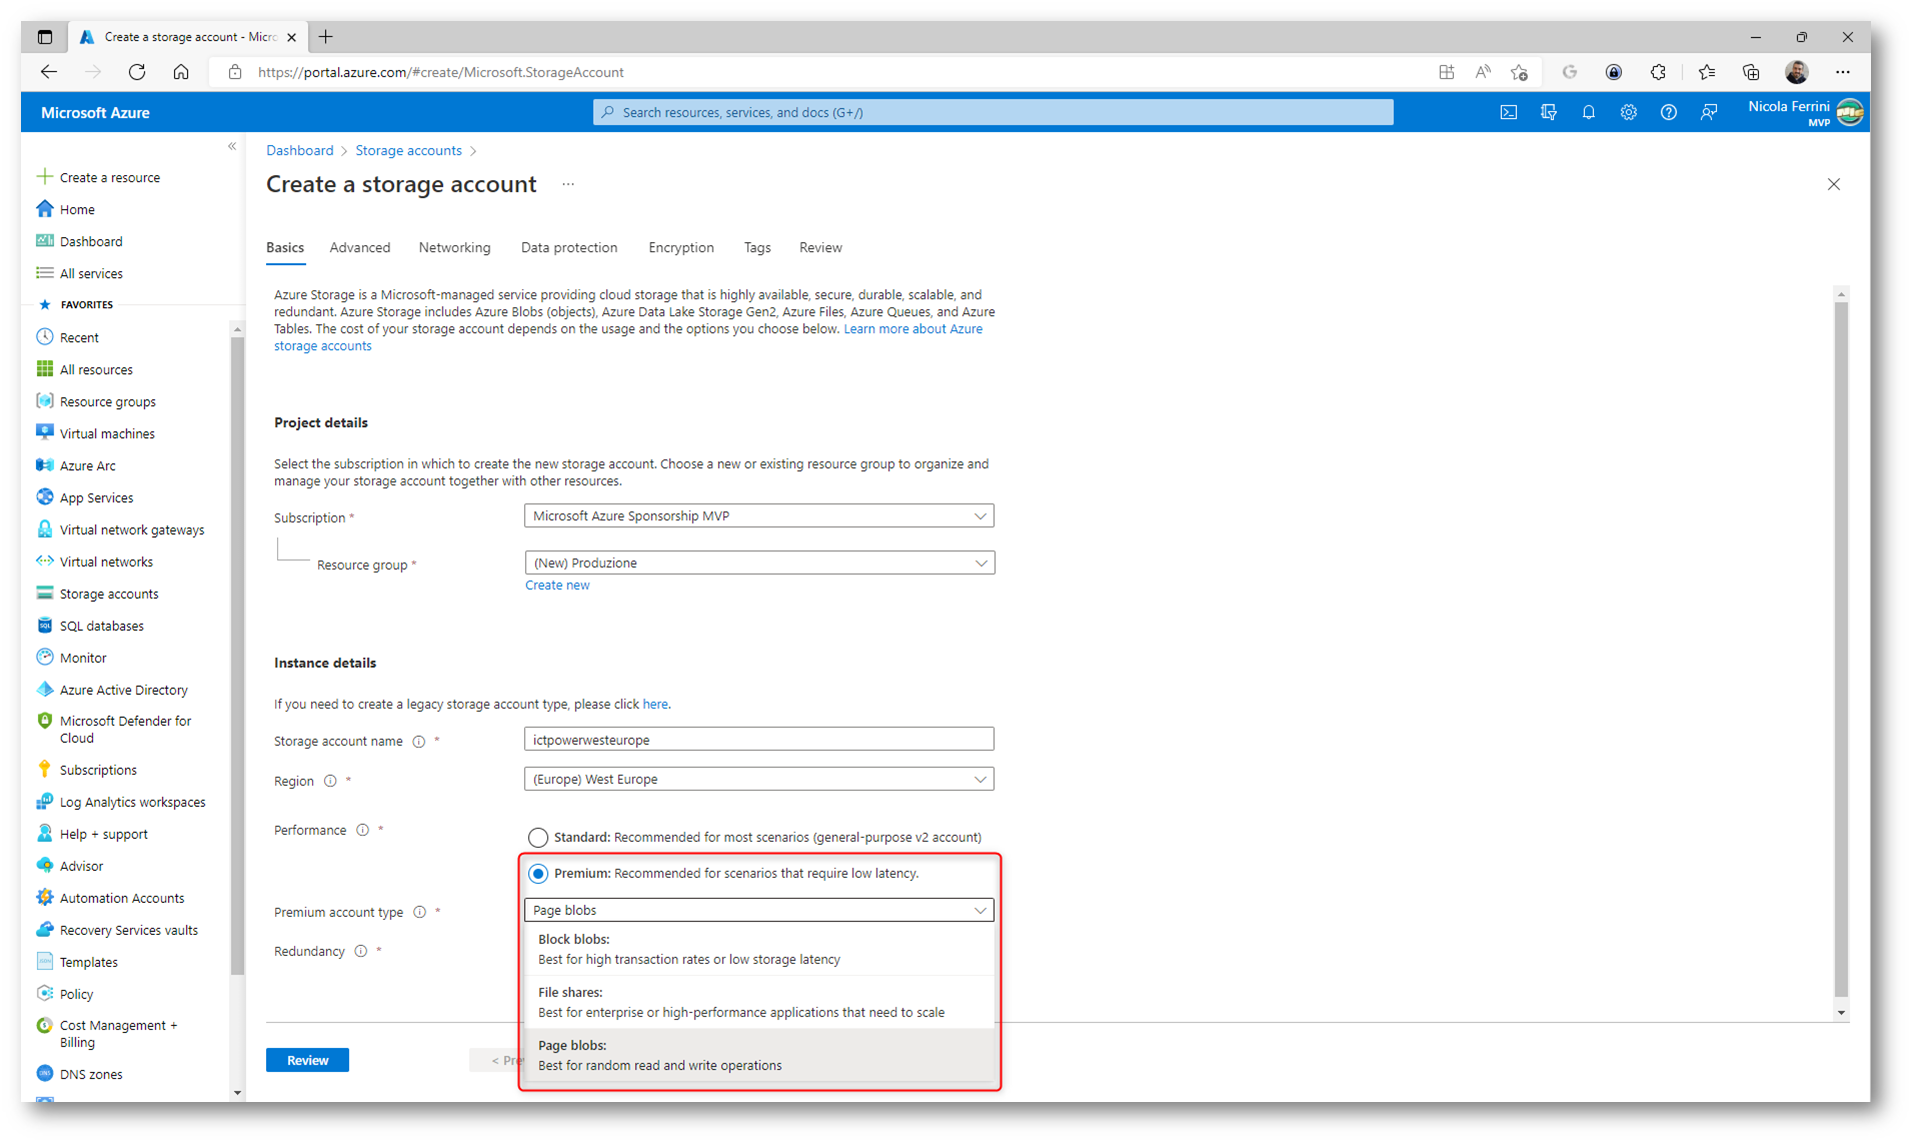
Task: Click the legacy storage account 'here' link
Action: pyautogui.click(x=655, y=704)
